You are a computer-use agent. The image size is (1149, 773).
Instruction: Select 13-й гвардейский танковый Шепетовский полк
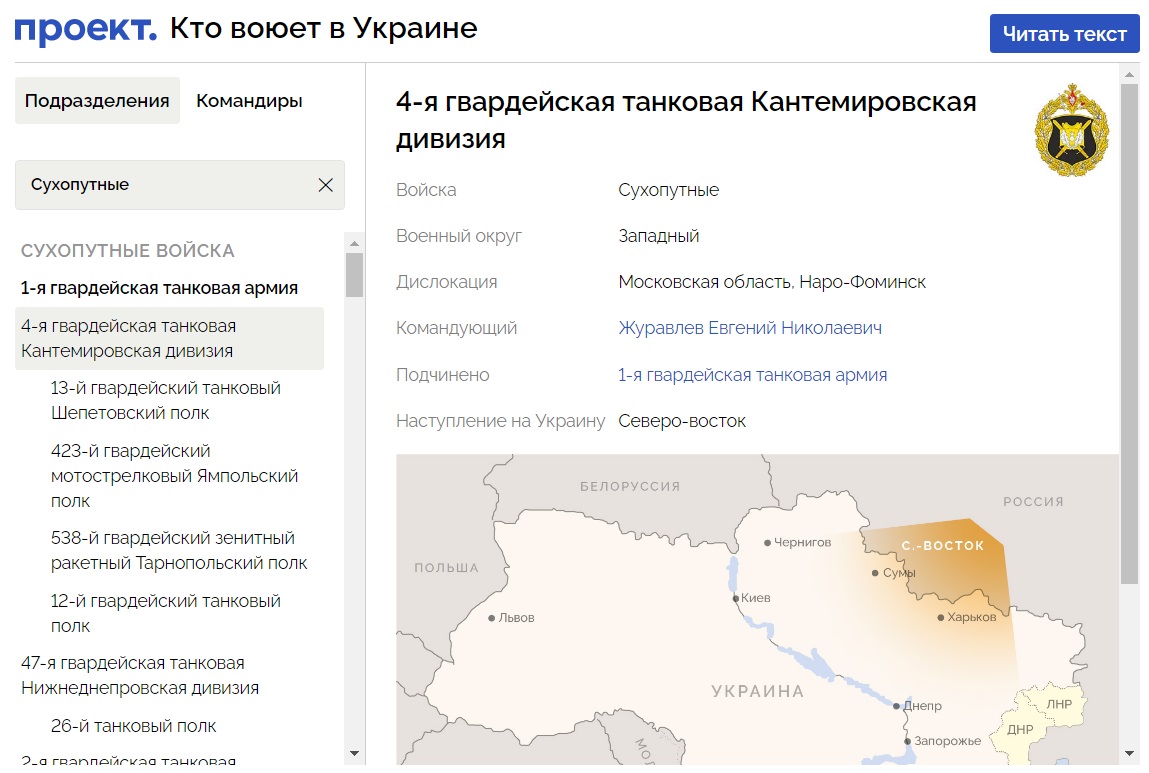pyautogui.click(x=165, y=399)
